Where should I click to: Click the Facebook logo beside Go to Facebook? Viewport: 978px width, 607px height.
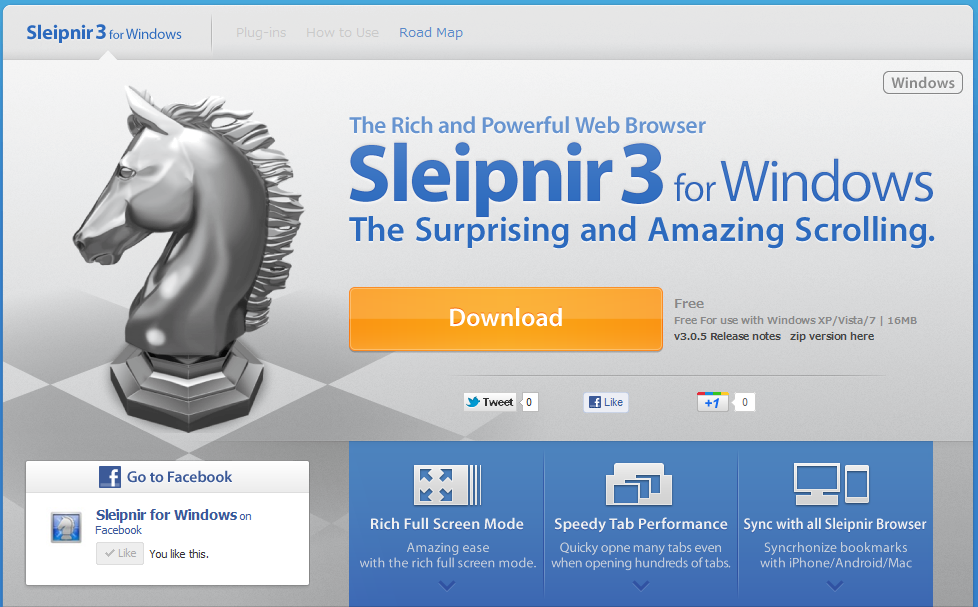(x=110, y=477)
